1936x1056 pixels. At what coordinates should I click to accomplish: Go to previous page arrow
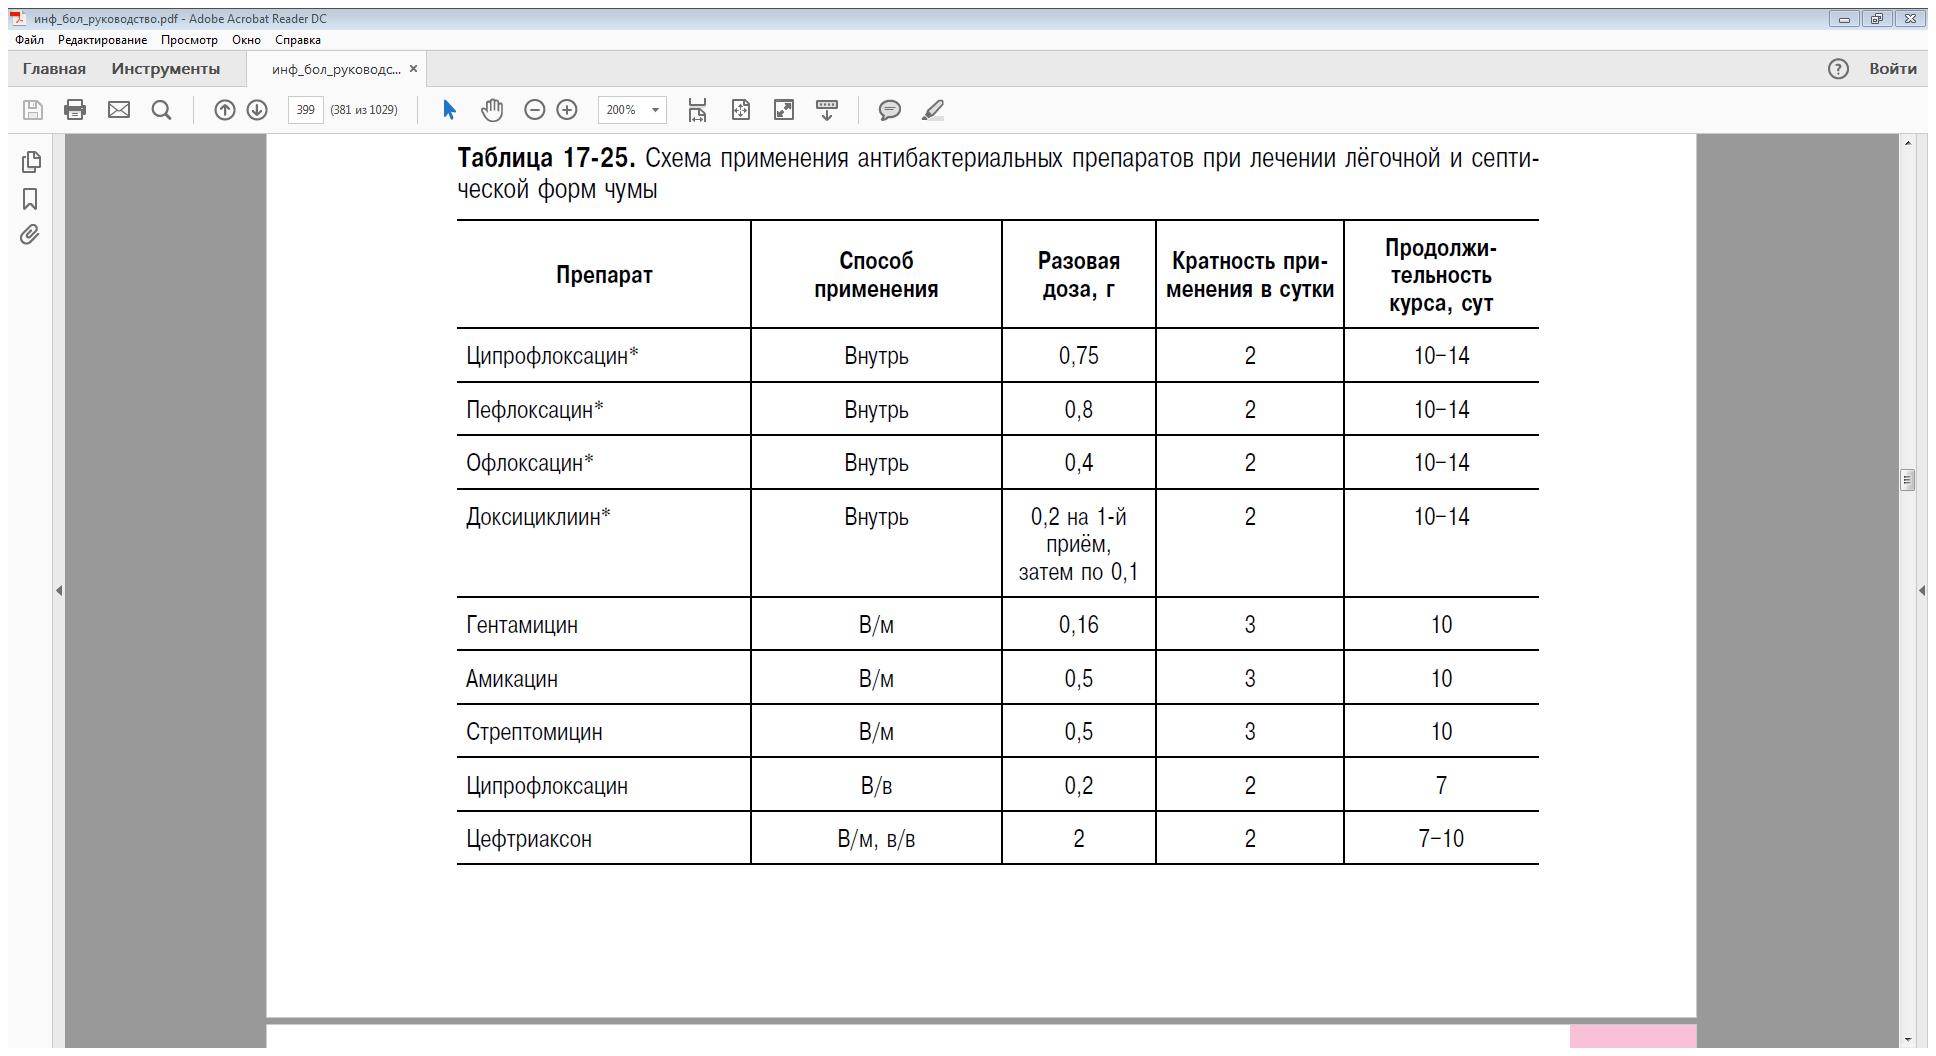pos(225,110)
